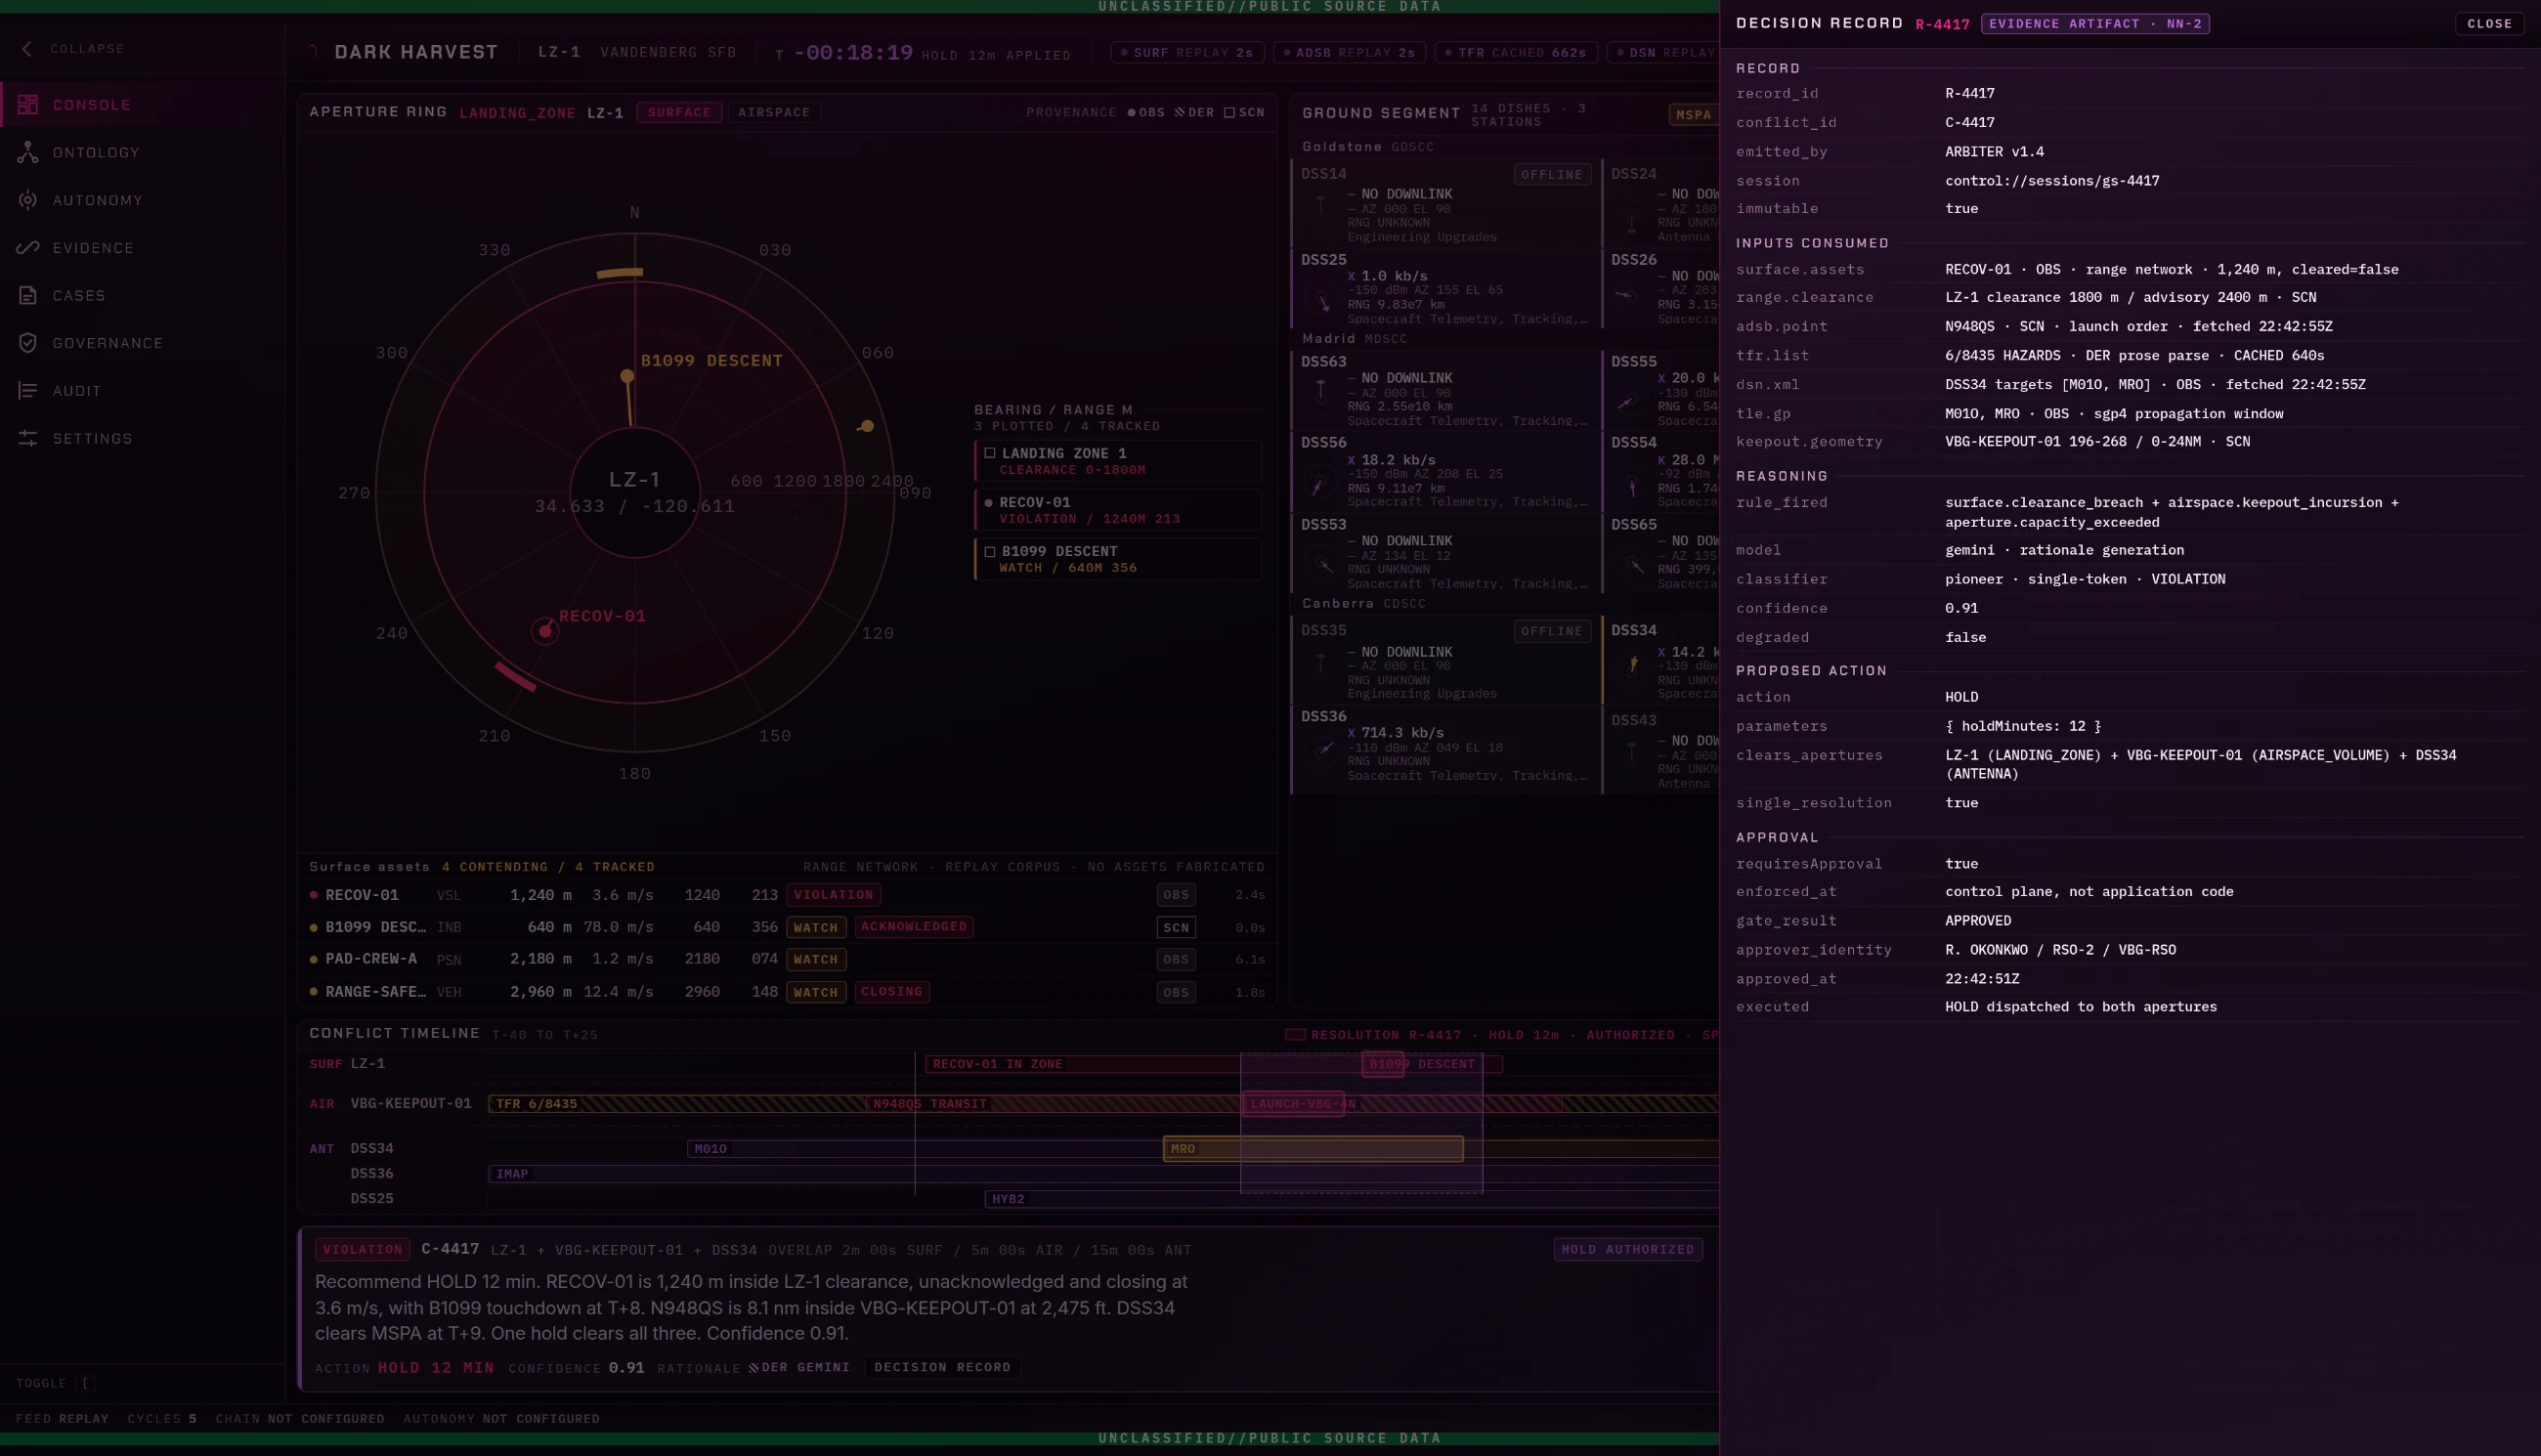Click the CLOSING tag on RANGE-SAFE row
Screen dimensions: 2541x1456
pos(891,992)
